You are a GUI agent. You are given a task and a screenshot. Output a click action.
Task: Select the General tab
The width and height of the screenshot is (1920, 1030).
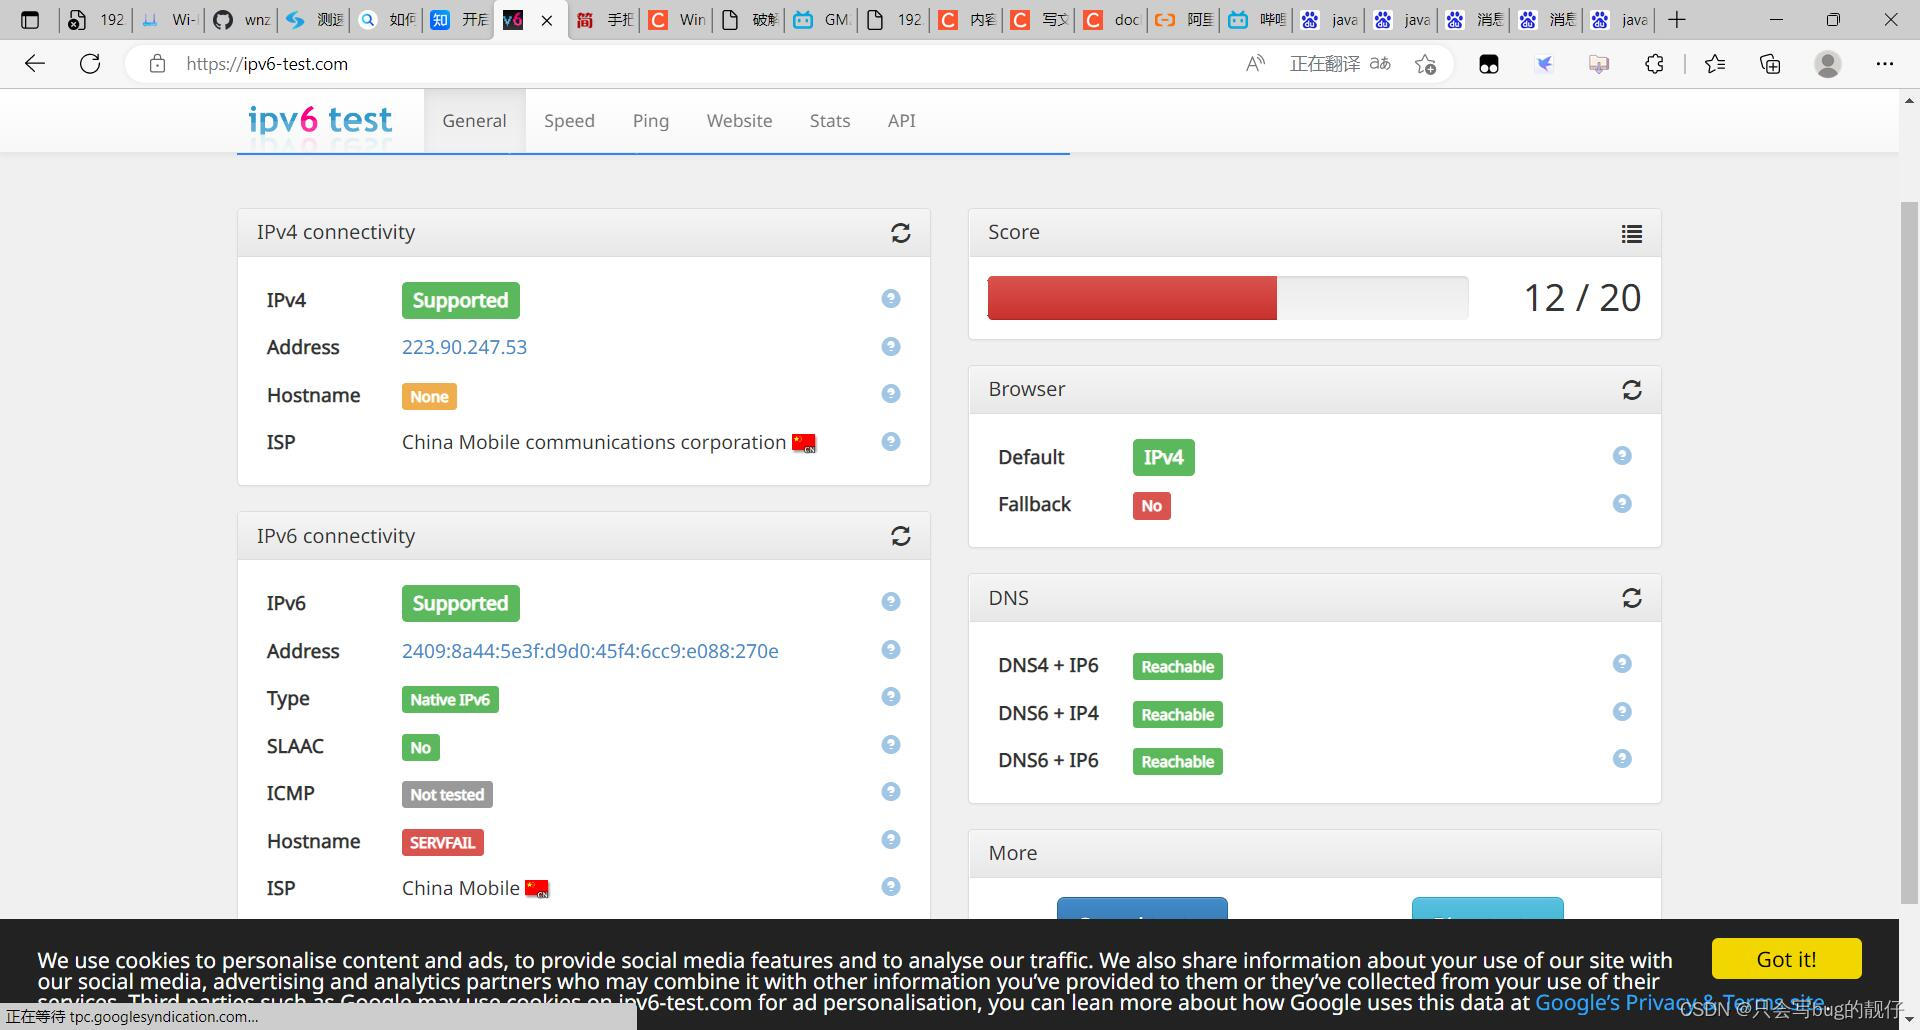(475, 121)
